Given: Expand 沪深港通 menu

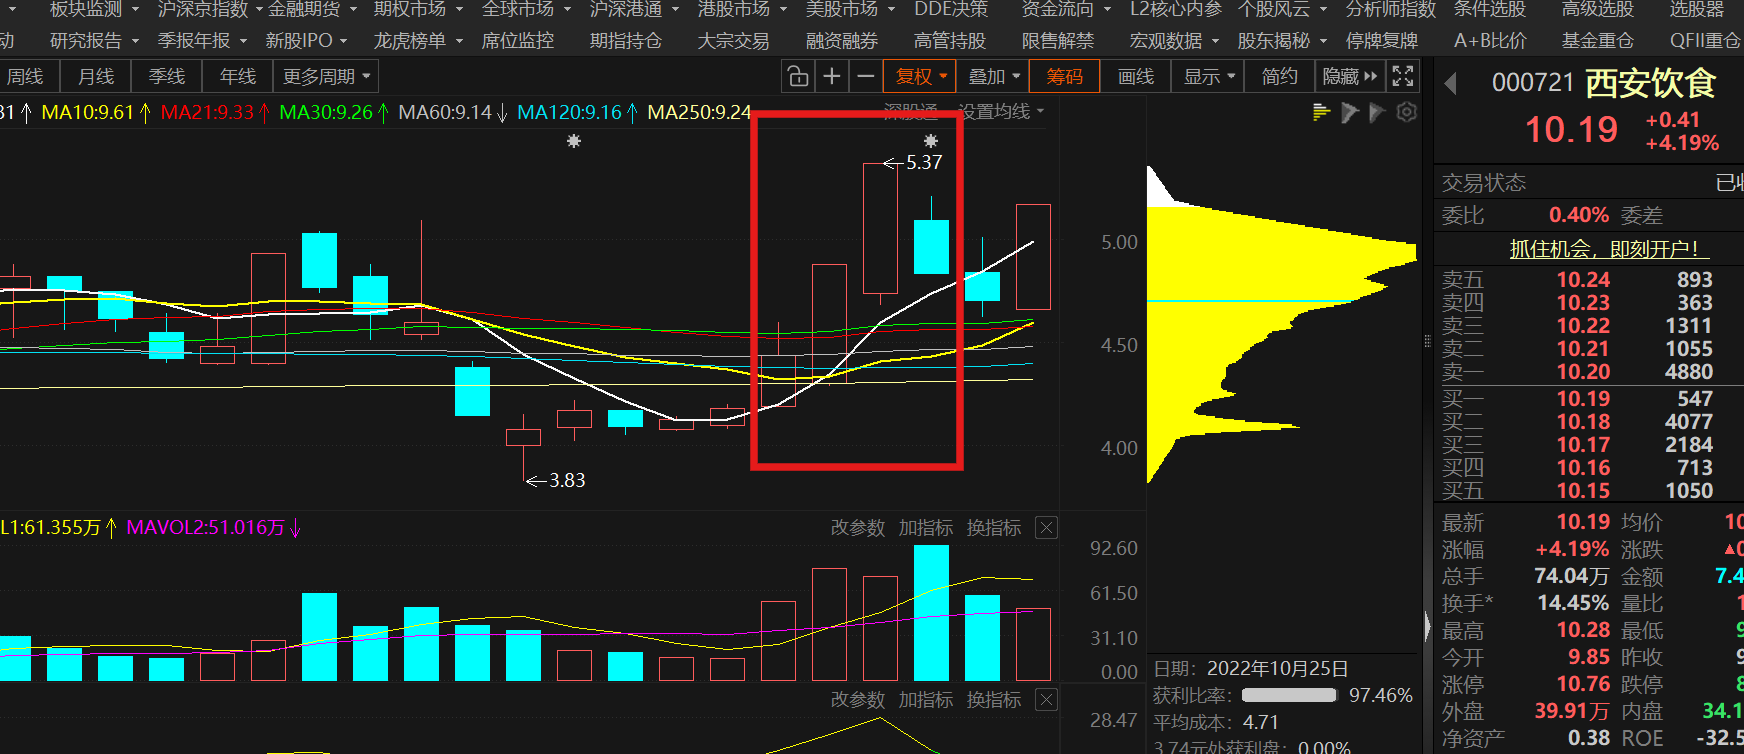Looking at the screenshot, I should tap(634, 9).
